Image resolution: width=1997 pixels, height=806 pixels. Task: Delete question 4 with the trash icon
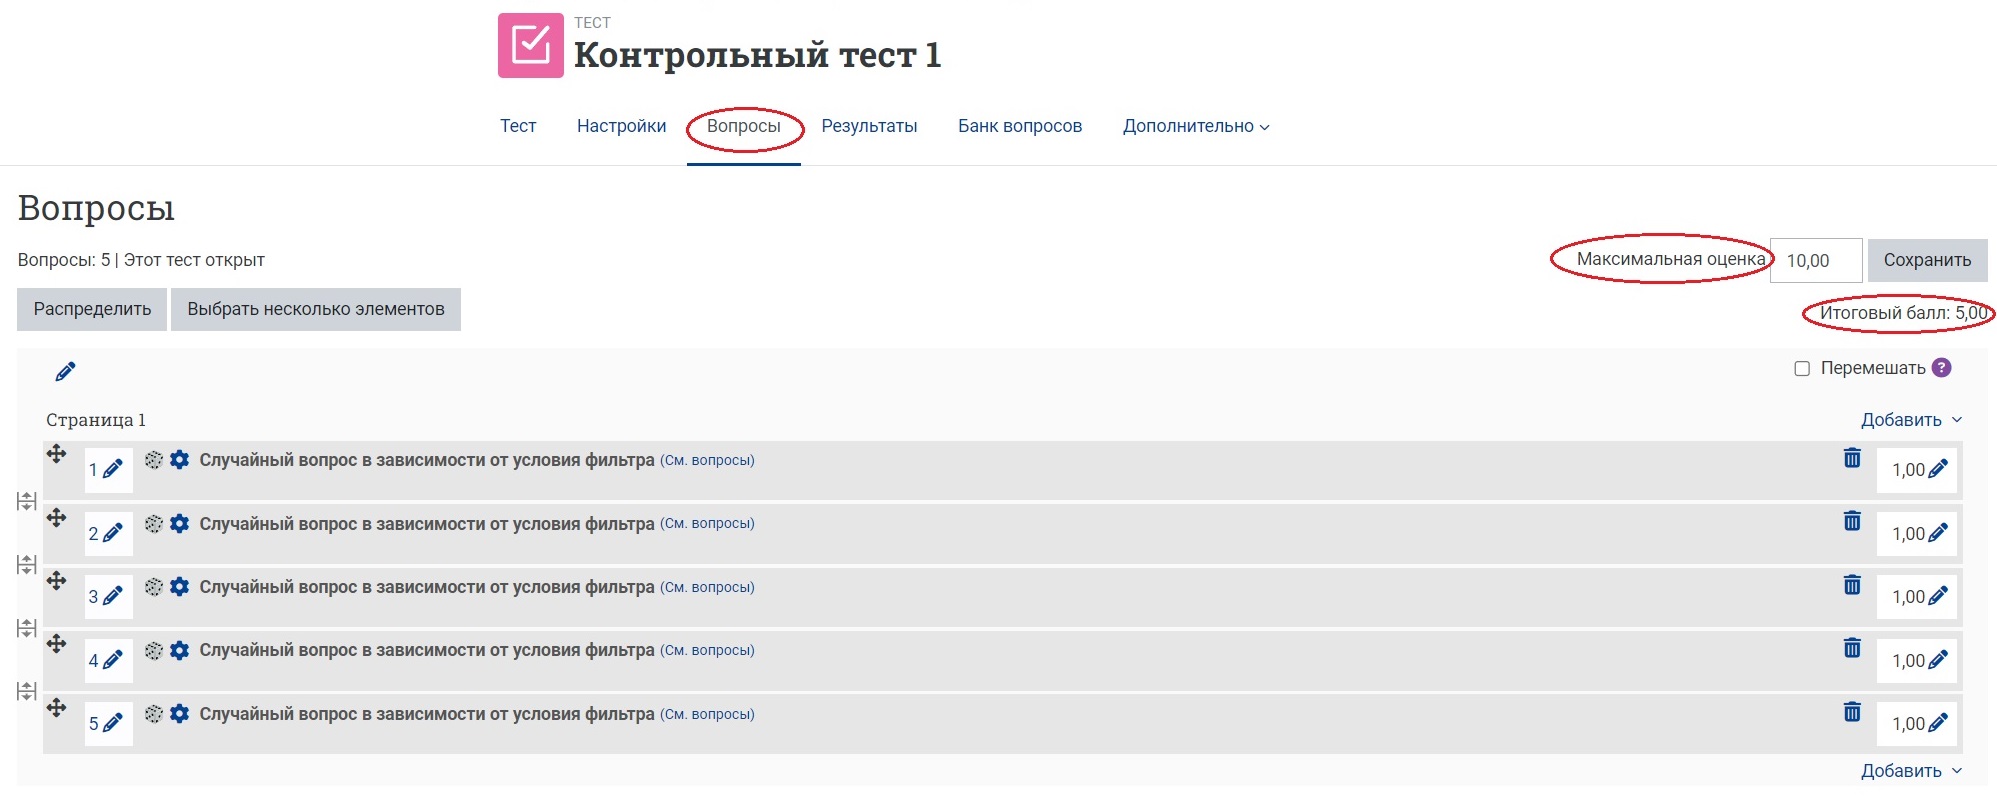pyautogui.click(x=1852, y=648)
